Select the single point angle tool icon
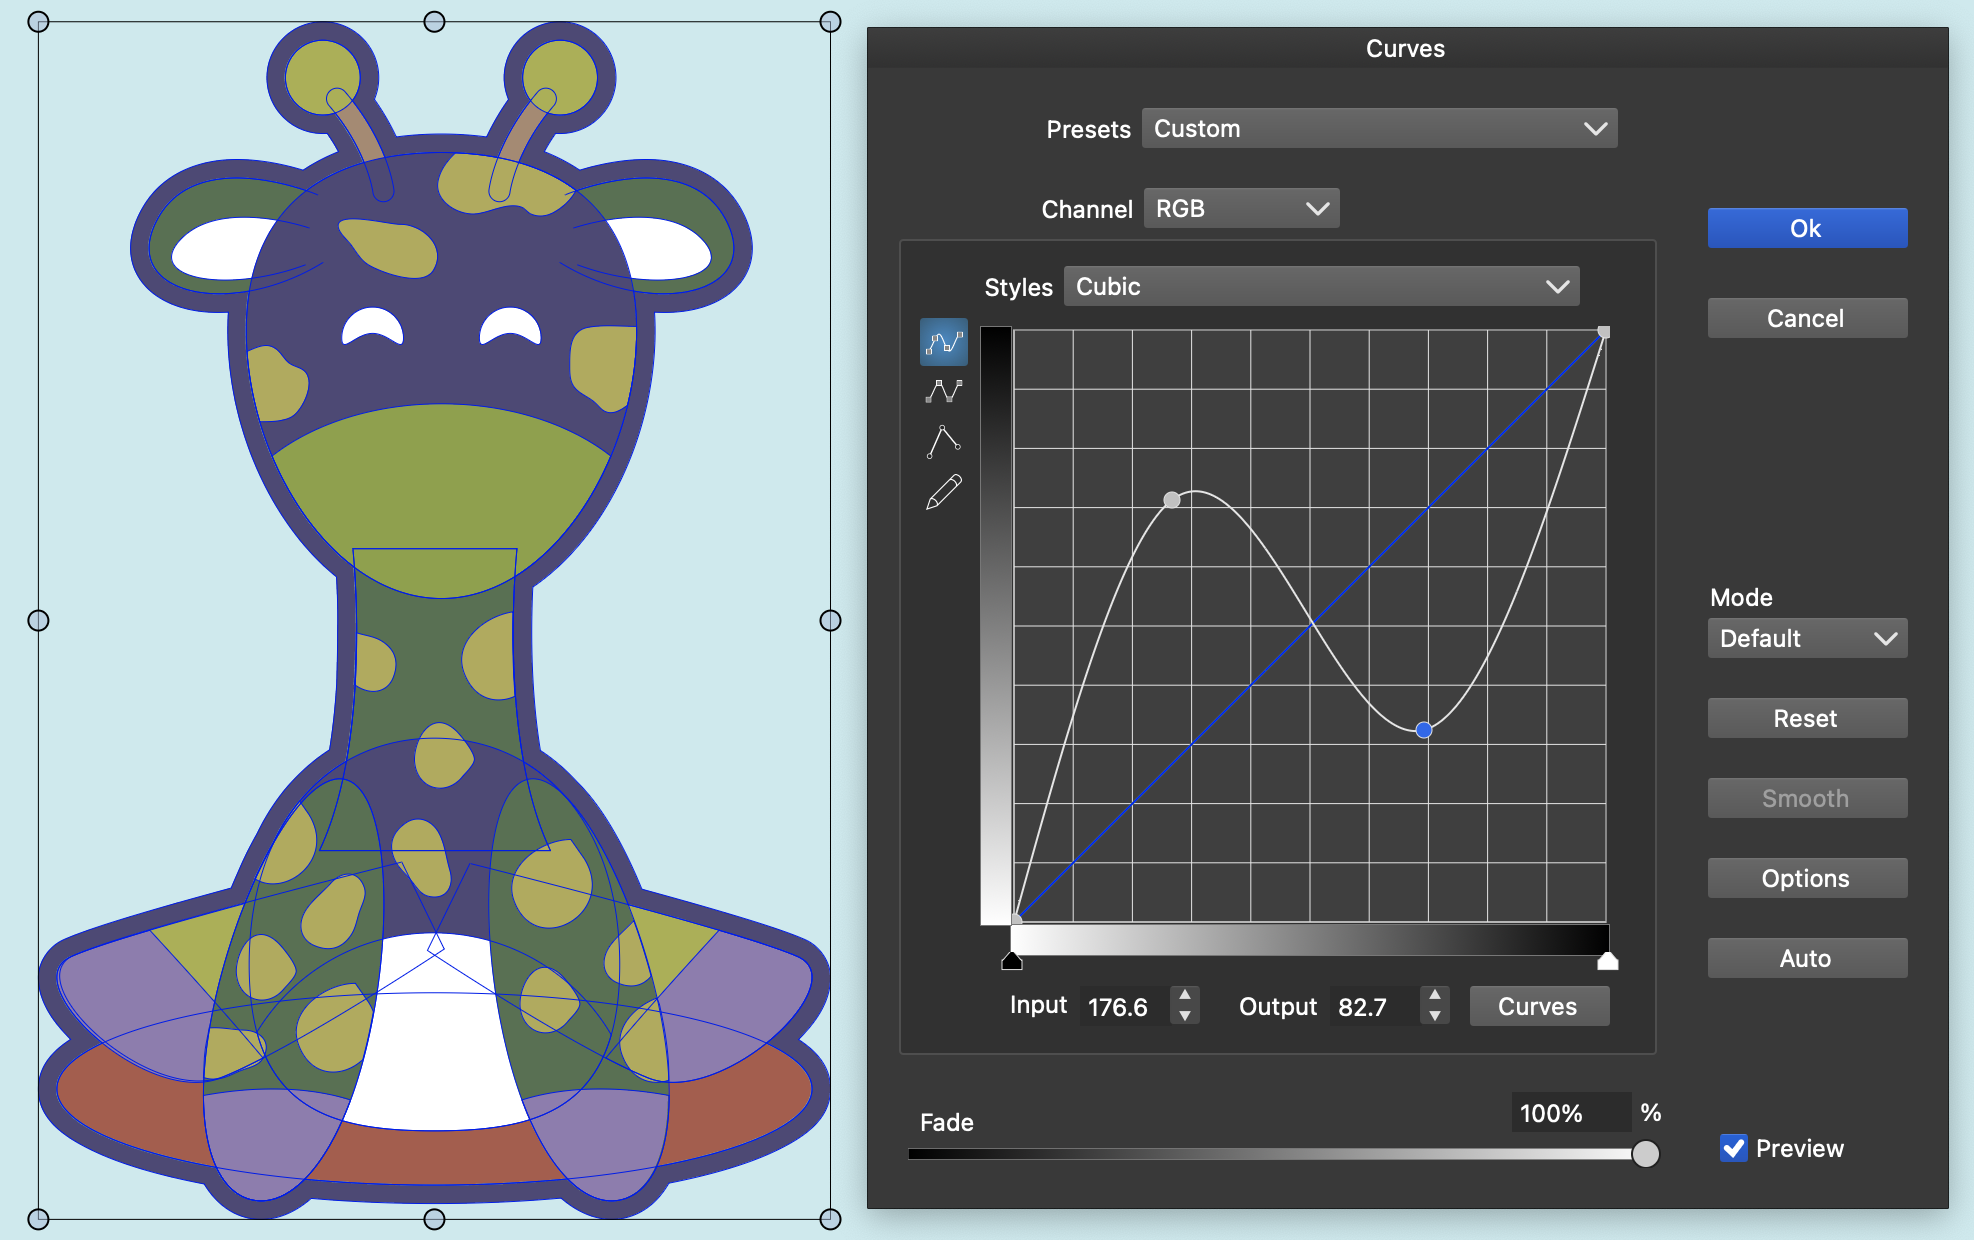Image resolution: width=1974 pixels, height=1240 pixels. 943,441
